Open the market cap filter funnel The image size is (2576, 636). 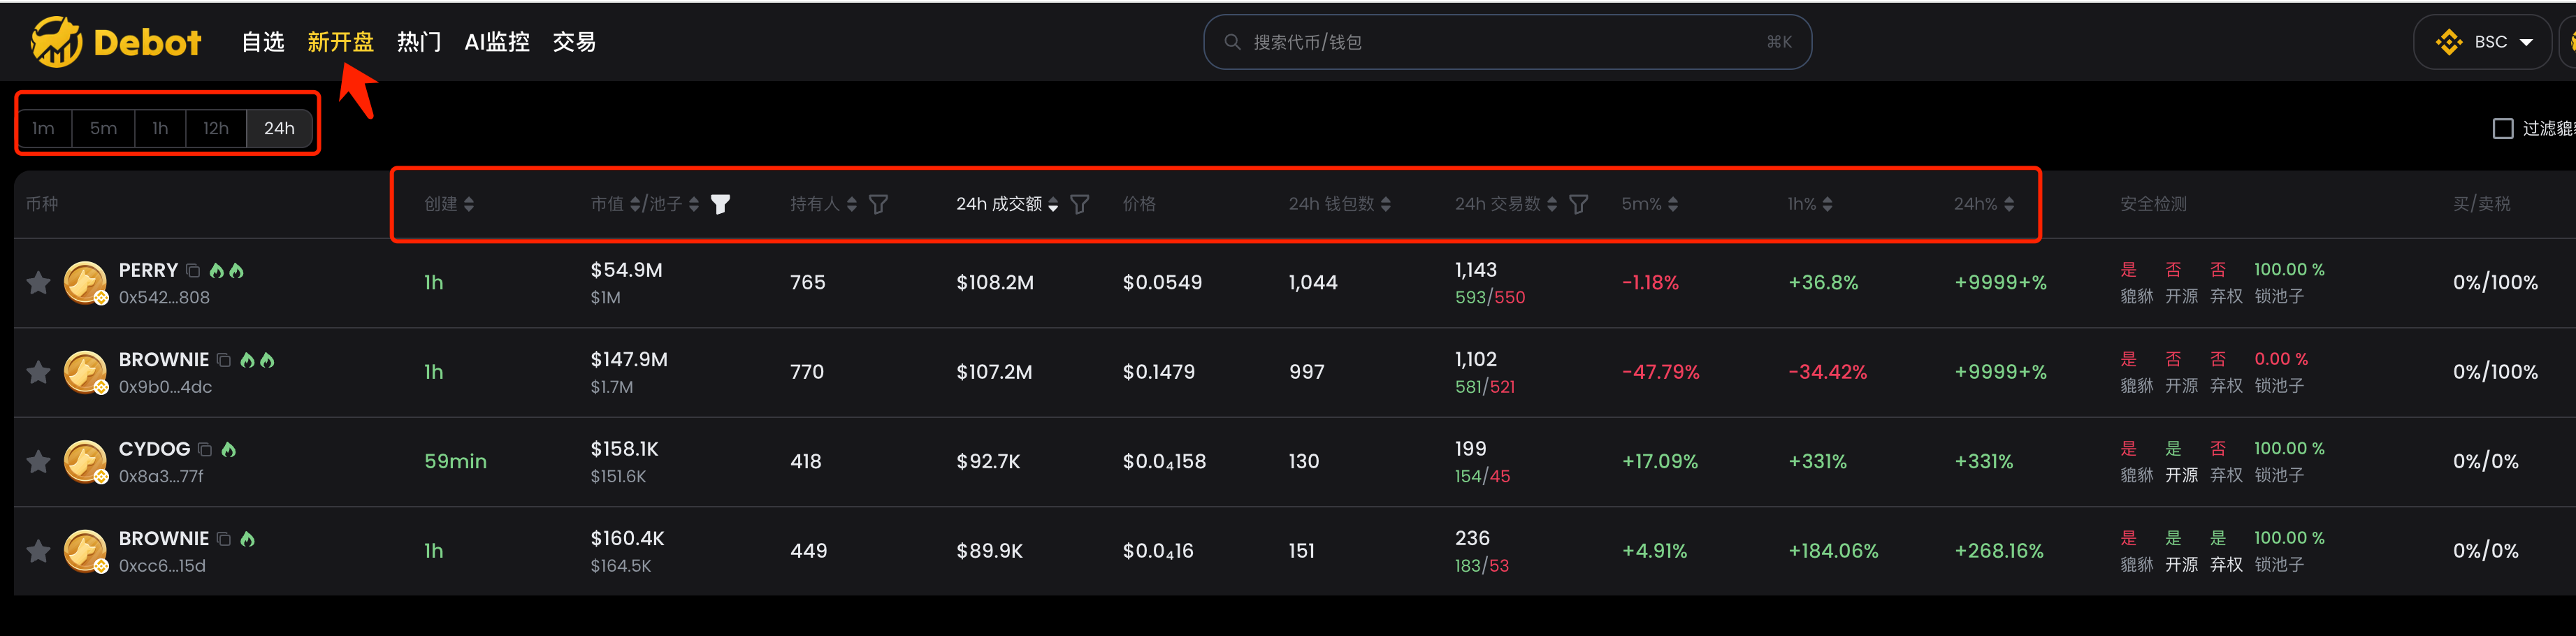[720, 204]
